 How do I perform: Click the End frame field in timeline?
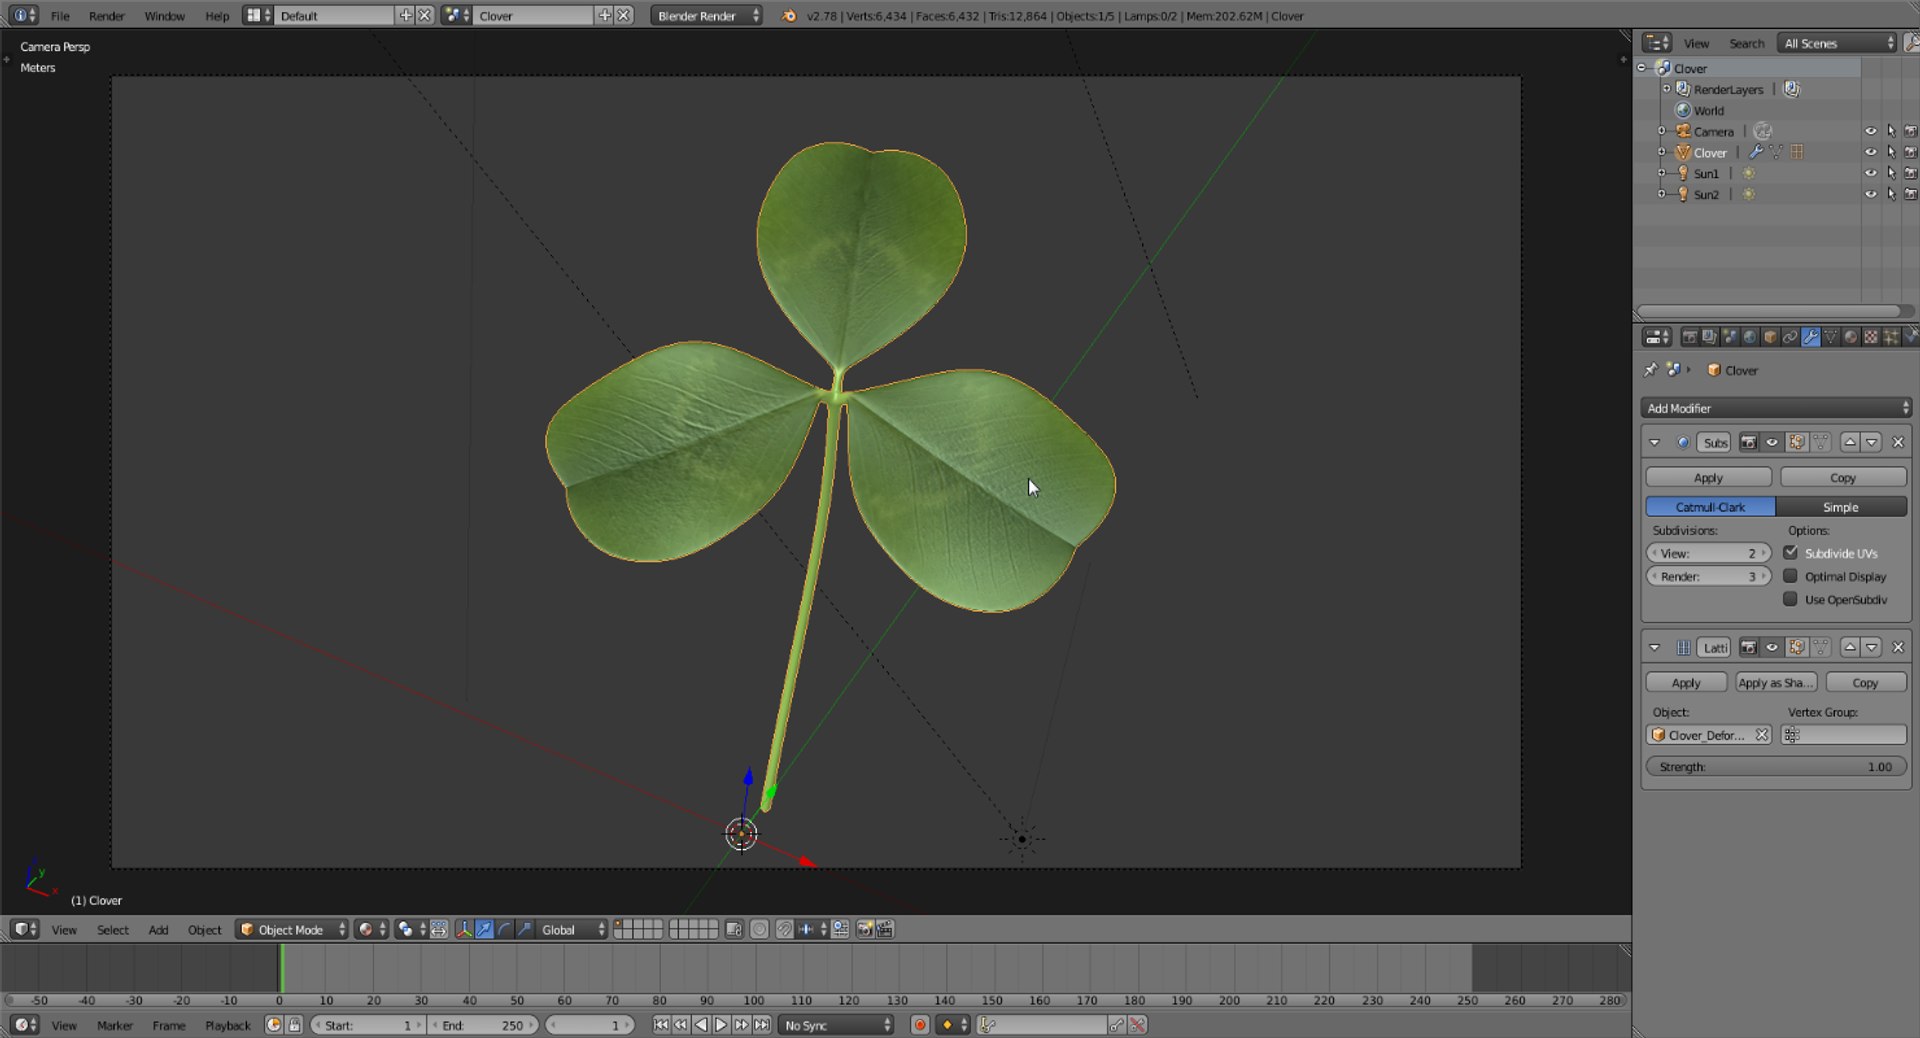coord(484,1025)
